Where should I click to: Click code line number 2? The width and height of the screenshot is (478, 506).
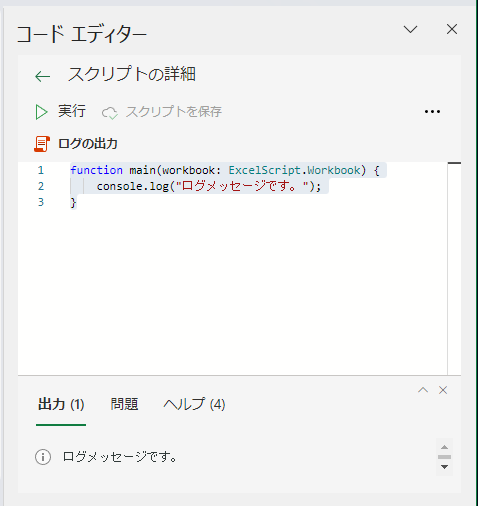(41, 186)
